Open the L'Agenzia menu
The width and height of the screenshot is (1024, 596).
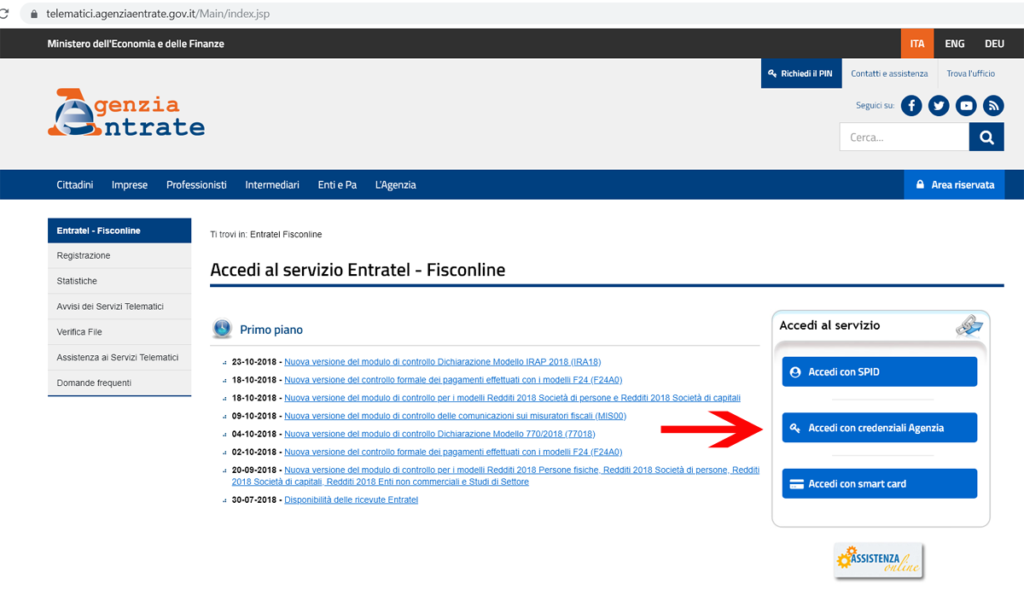[x=395, y=185]
